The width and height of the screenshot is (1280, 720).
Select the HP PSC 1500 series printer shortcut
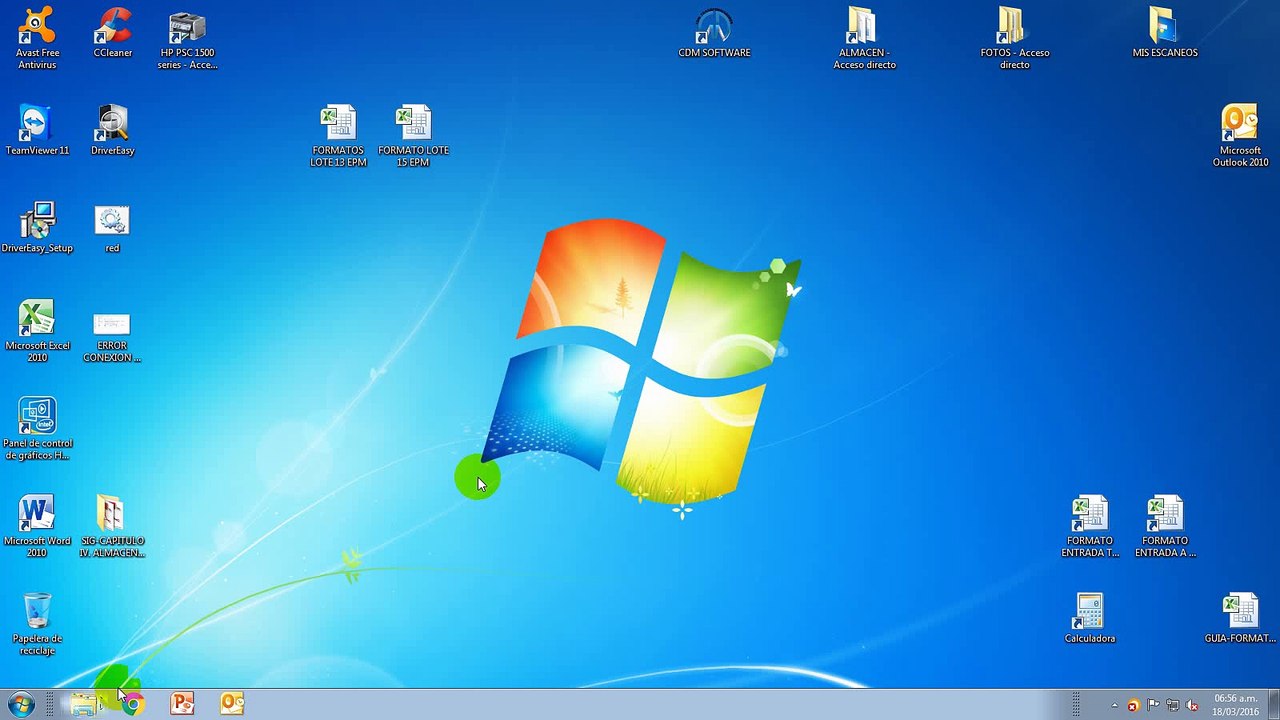[187, 38]
